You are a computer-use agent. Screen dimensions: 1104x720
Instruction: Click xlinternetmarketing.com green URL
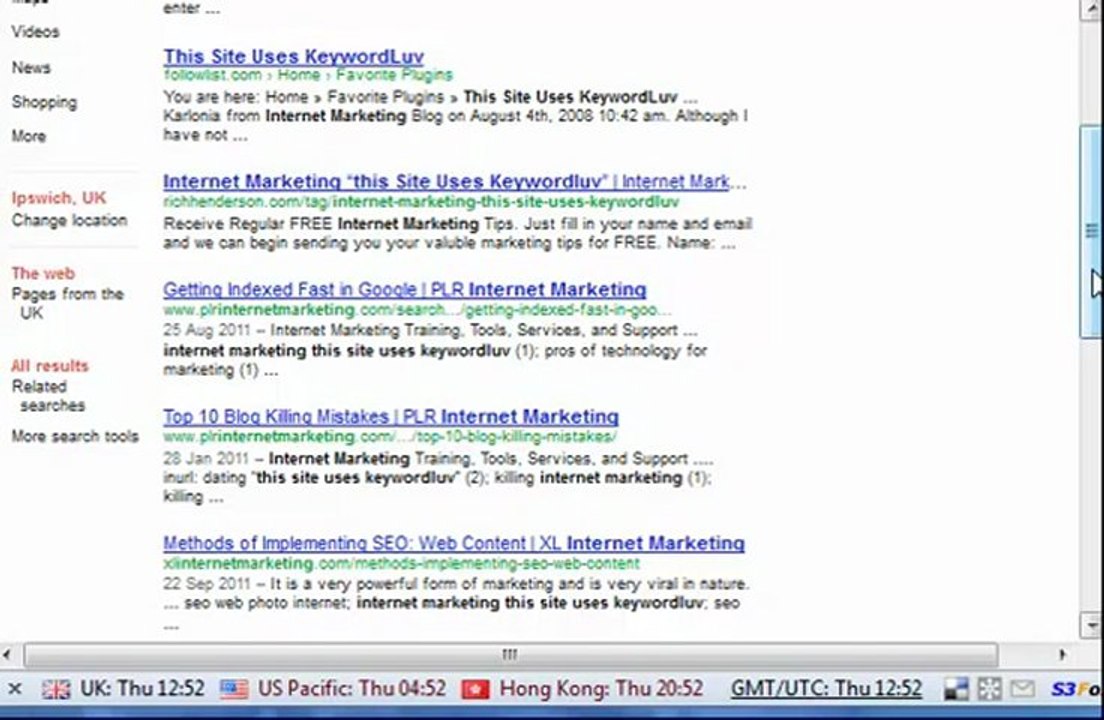point(401,564)
